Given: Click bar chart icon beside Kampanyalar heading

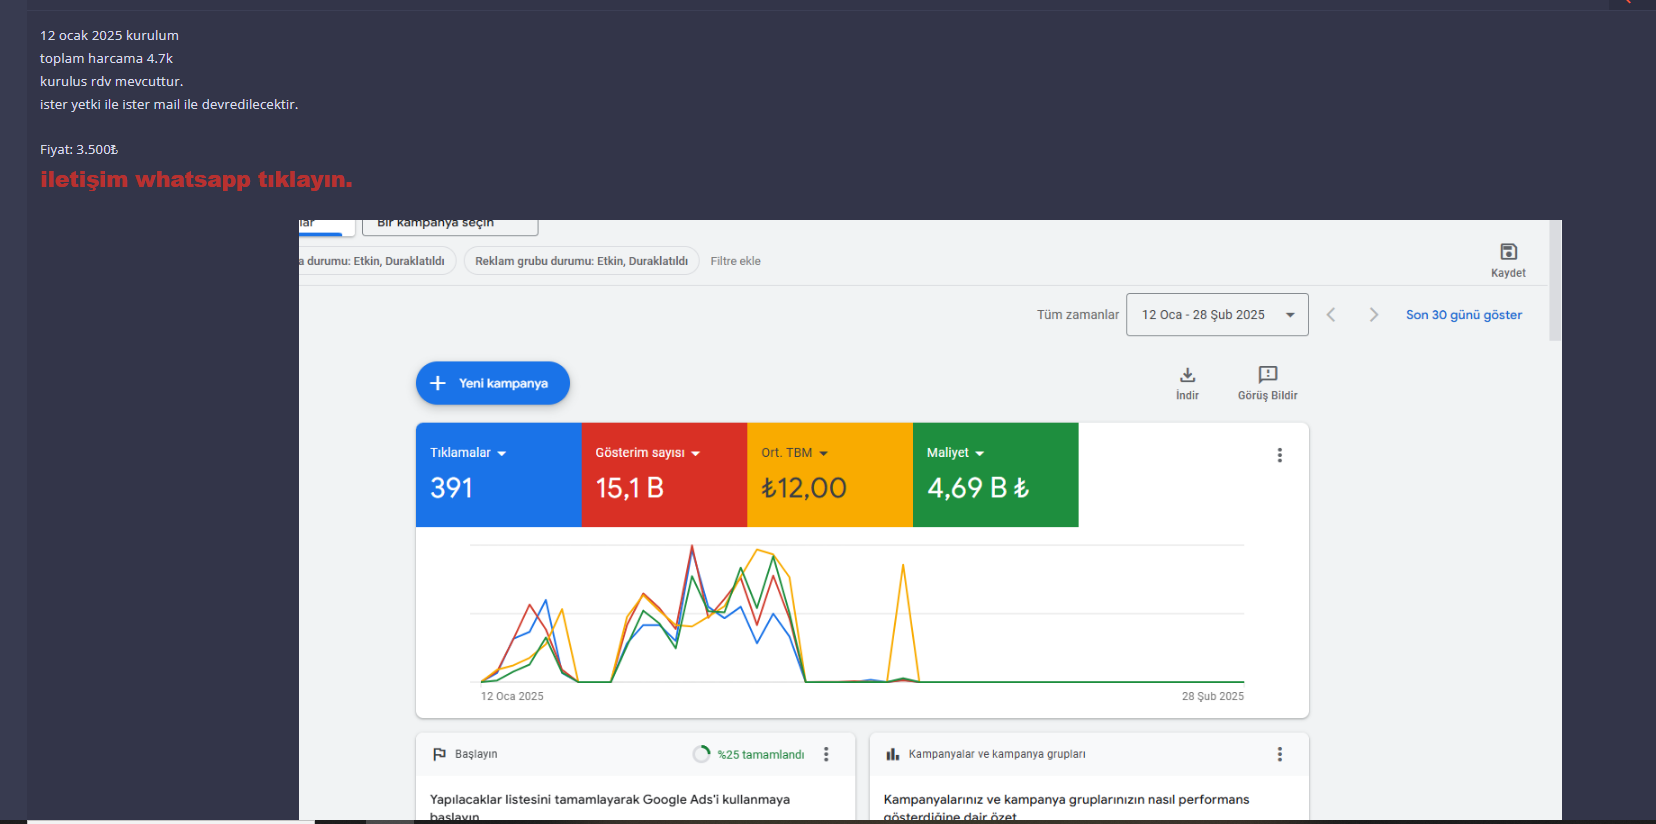Looking at the screenshot, I should click(892, 754).
